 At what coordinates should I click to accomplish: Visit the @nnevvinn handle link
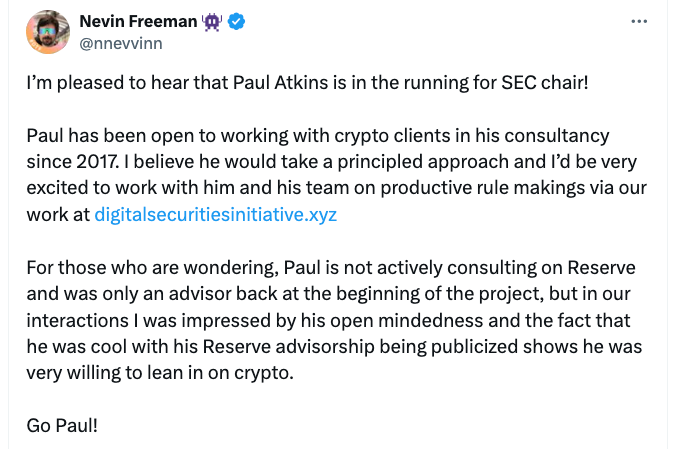click(121, 43)
